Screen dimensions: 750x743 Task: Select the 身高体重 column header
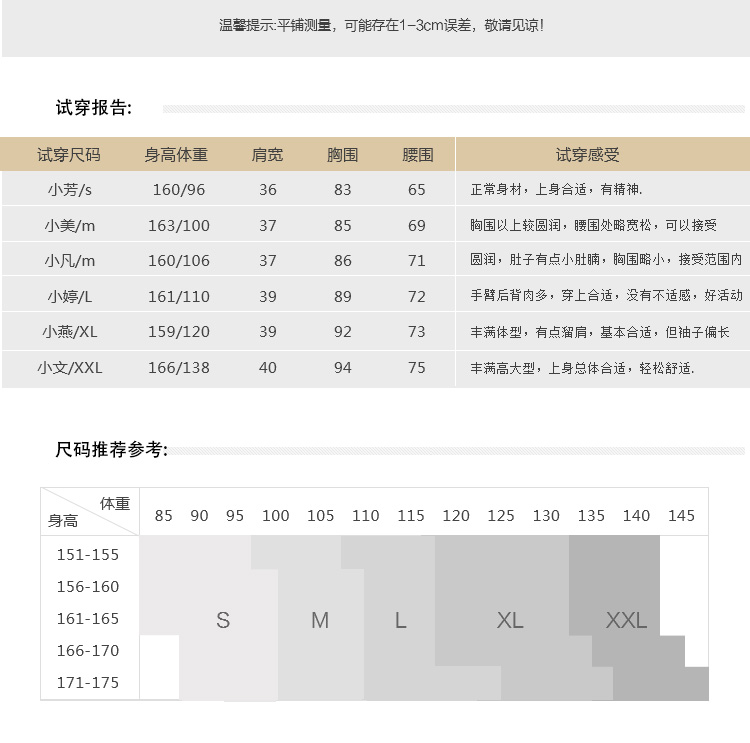pos(176,155)
